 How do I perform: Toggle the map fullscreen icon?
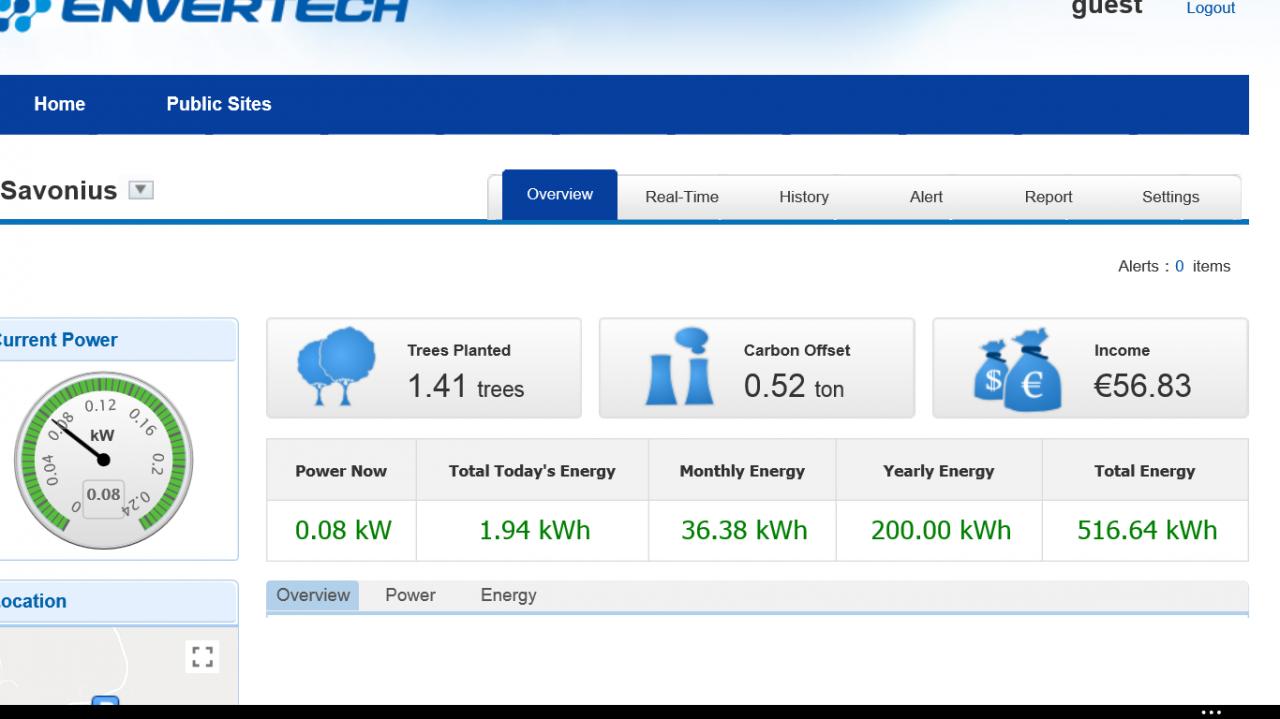tap(203, 657)
